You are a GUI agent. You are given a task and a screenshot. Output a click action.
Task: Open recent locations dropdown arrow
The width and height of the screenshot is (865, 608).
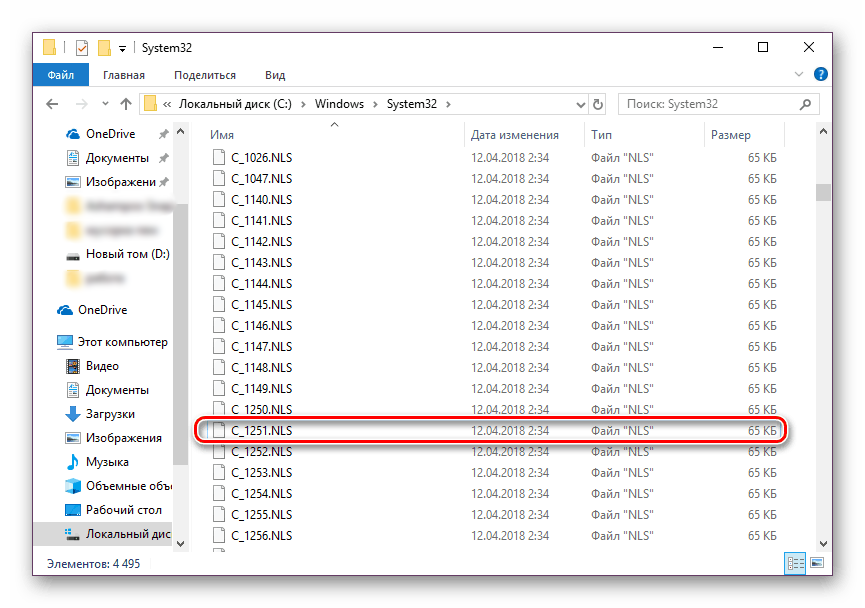tap(104, 104)
